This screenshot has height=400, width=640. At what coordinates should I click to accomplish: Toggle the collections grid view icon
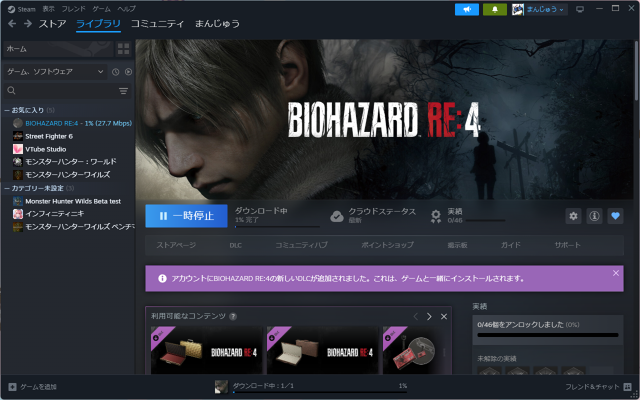click(123, 49)
